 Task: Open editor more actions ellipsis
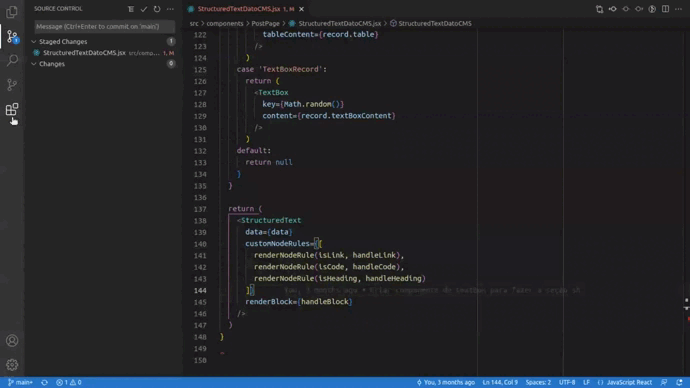click(x=679, y=9)
